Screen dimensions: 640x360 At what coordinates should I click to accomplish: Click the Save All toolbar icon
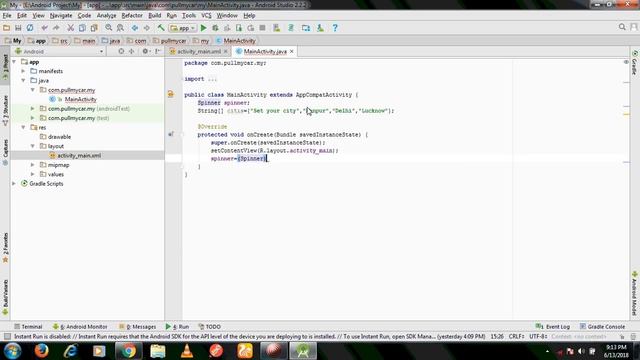pyautogui.click(x=18, y=28)
